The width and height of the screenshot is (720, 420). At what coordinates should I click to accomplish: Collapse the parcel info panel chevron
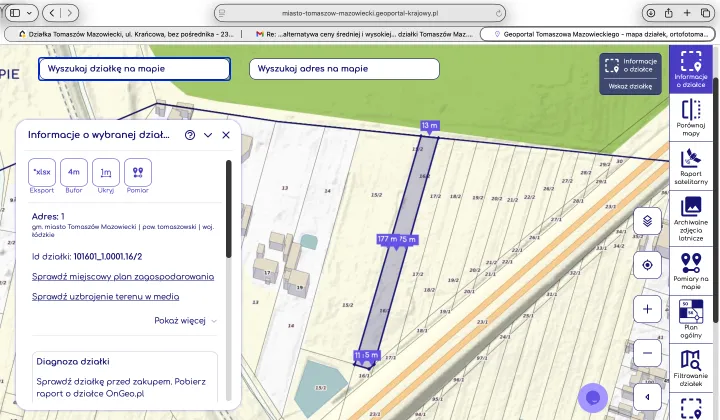(208, 135)
